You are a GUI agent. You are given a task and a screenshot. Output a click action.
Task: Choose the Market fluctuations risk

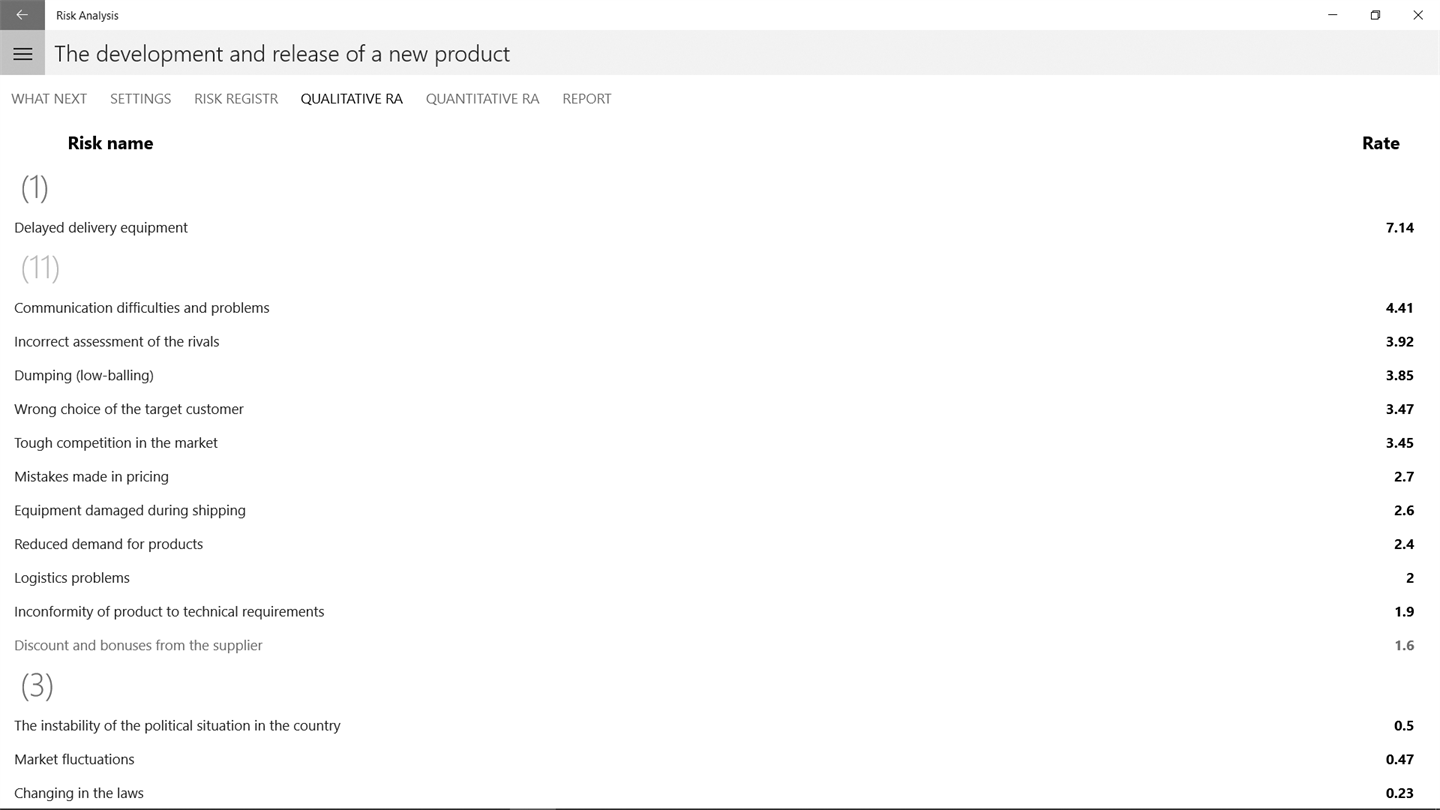click(x=74, y=760)
